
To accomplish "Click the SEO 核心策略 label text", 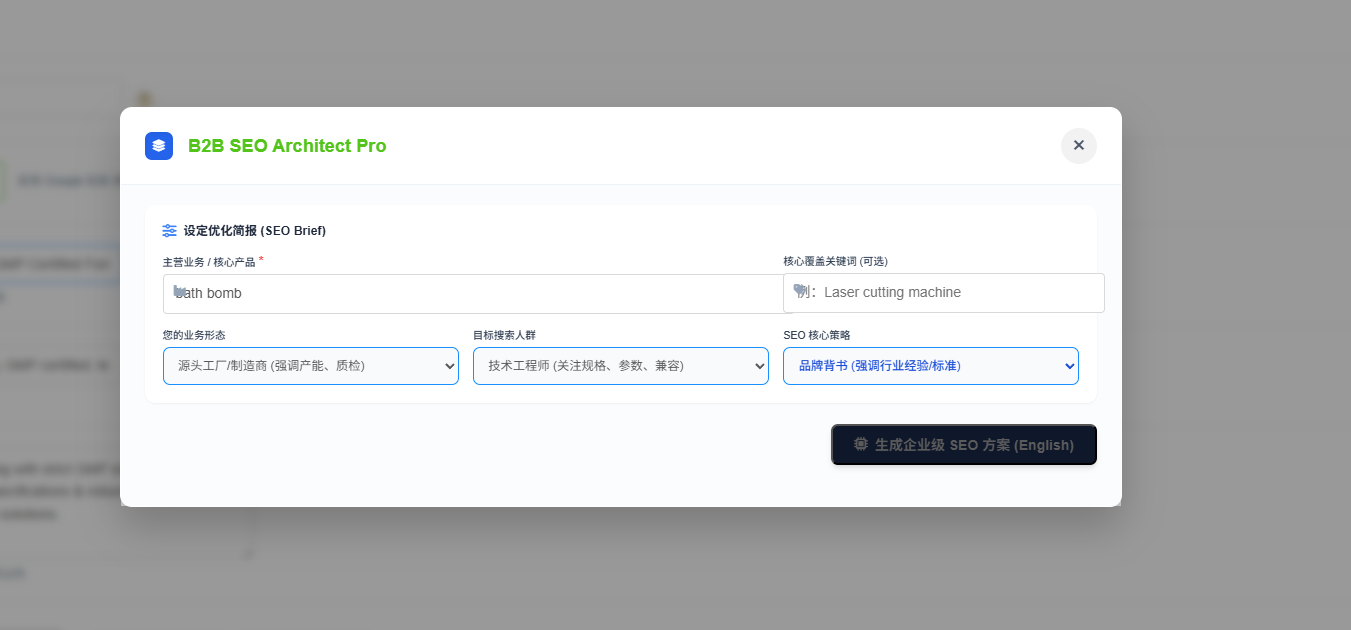I will pyautogui.click(x=816, y=335).
